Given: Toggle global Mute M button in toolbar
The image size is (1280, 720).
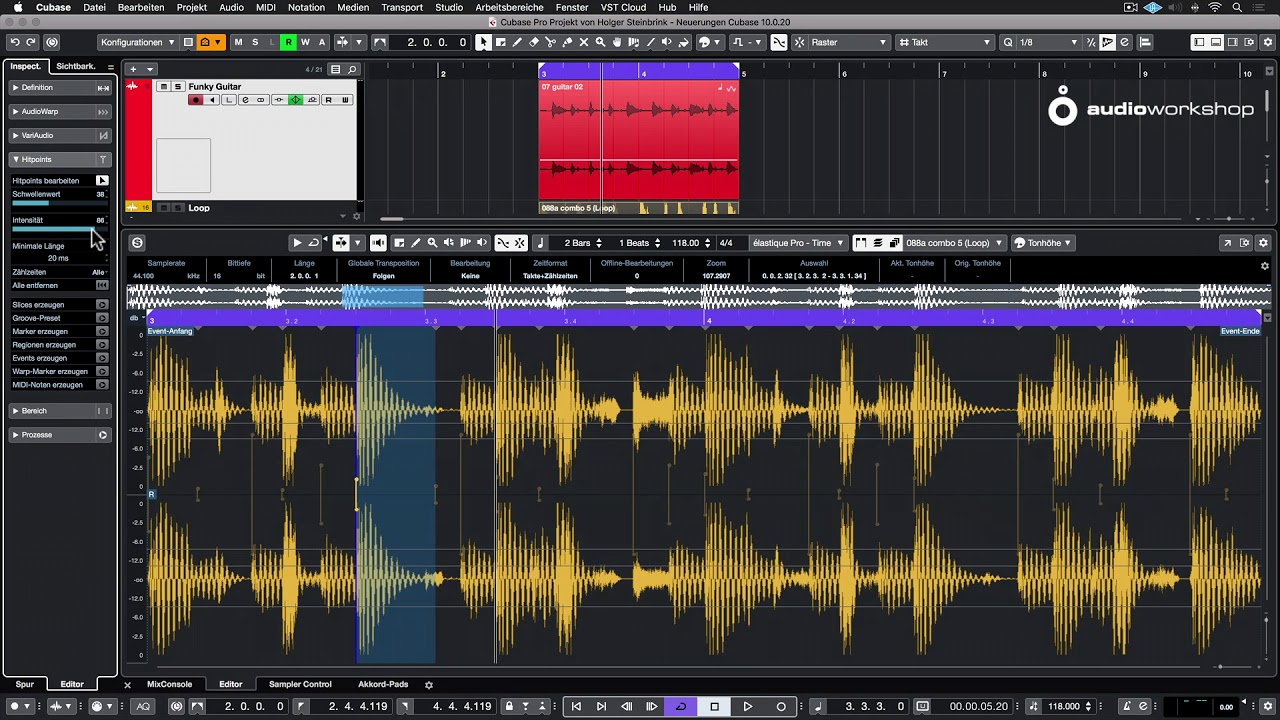Looking at the screenshot, I should point(238,42).
